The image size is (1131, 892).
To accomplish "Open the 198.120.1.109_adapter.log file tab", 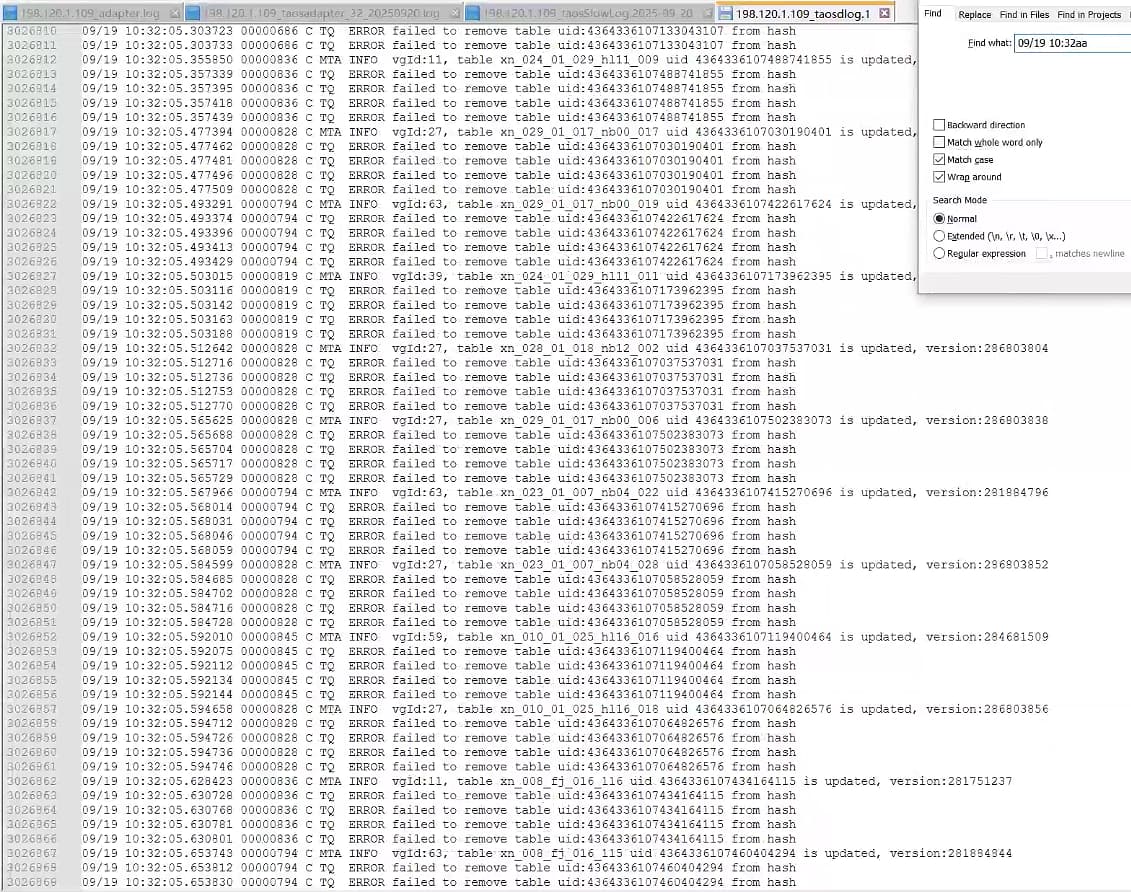I will pos(88,14).
